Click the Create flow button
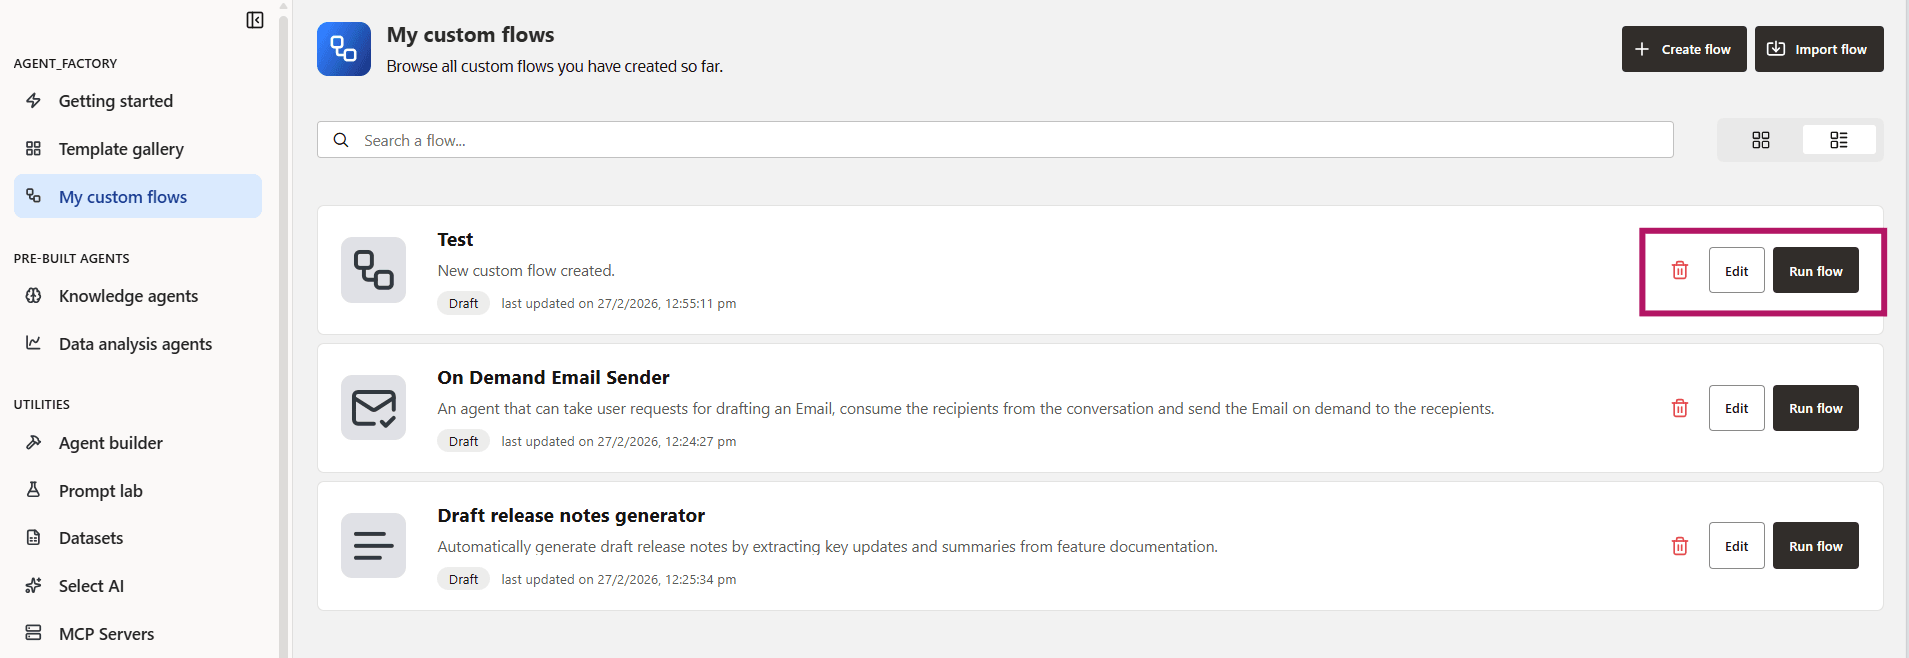 click(1684, 49)
